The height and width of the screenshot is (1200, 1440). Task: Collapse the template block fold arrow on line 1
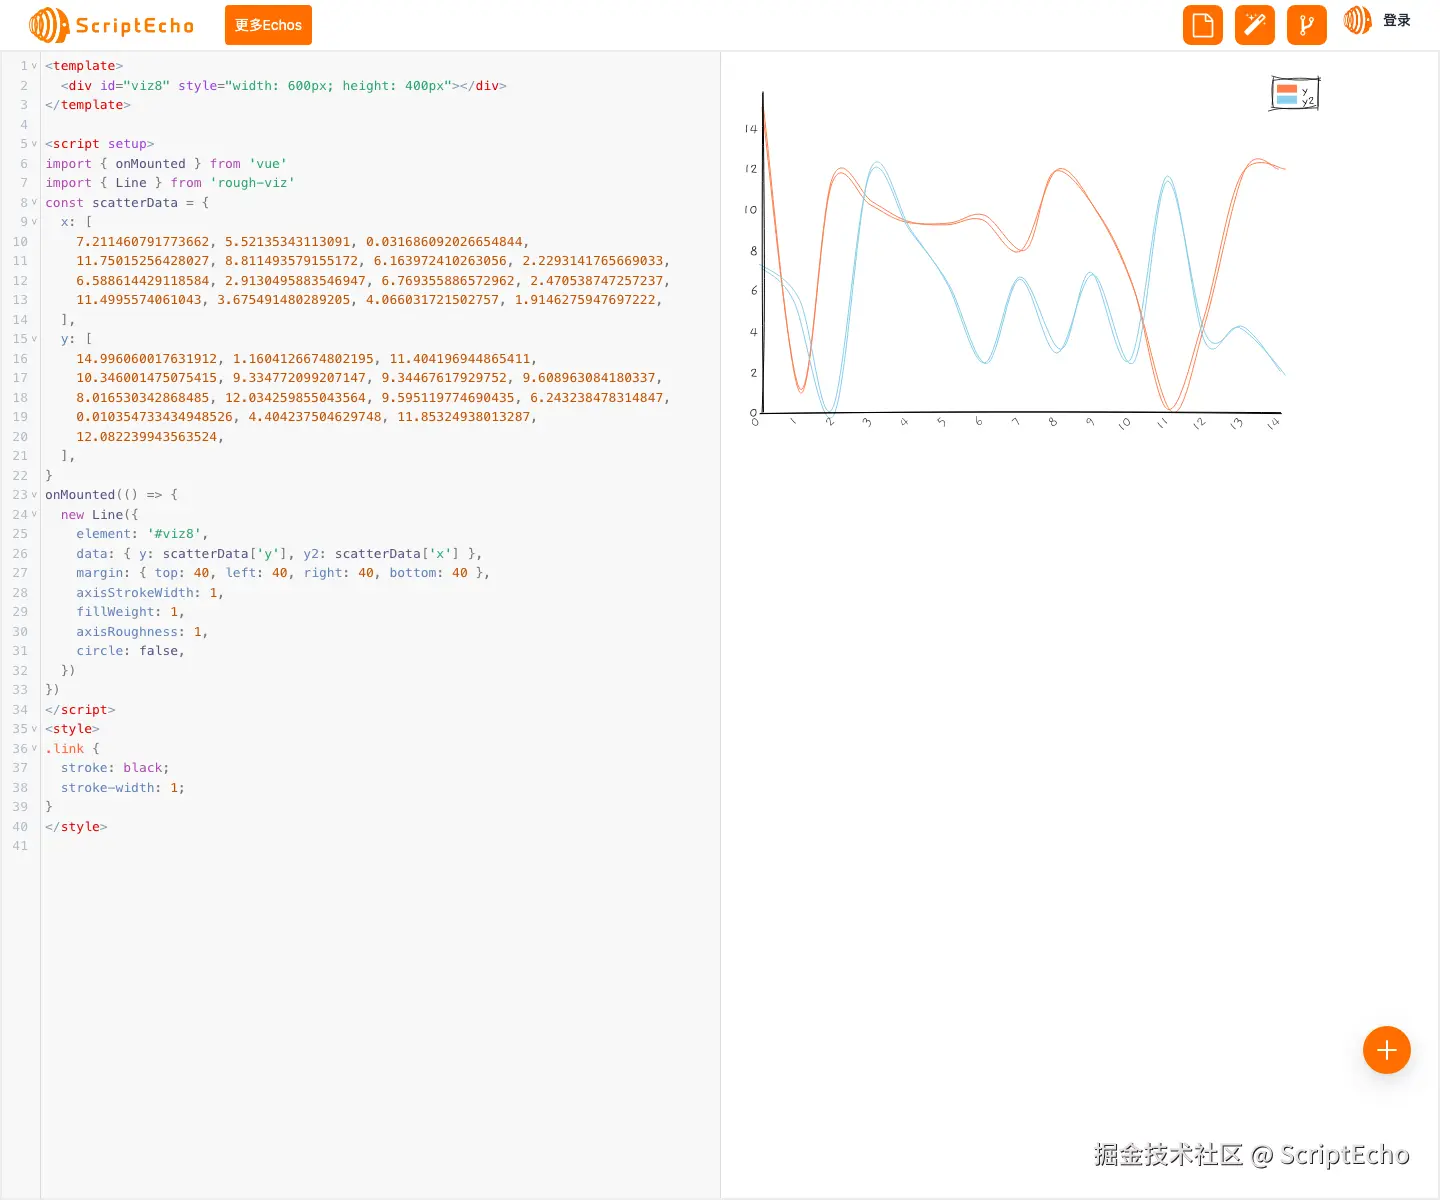pos(34,66)
